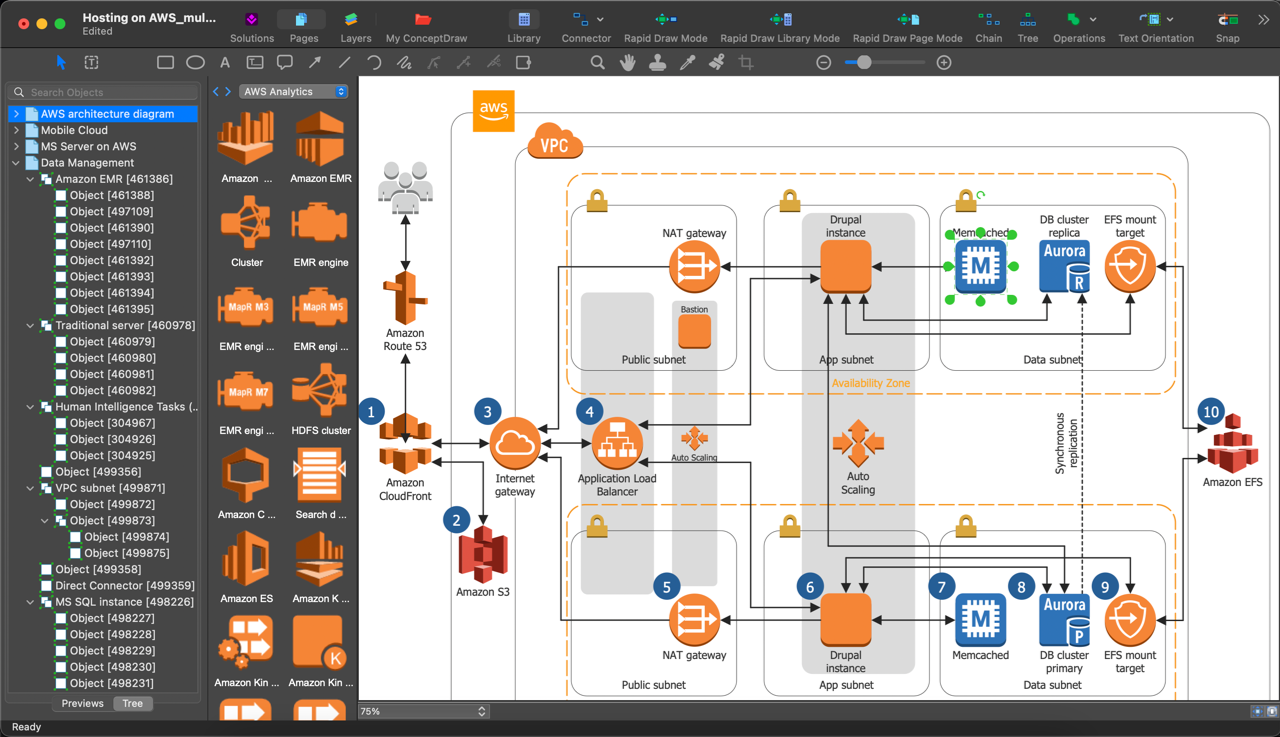This screenshot has height=737, width=1280.
Task: Pick the Cluster shape from library
Action: coord(246,230)
